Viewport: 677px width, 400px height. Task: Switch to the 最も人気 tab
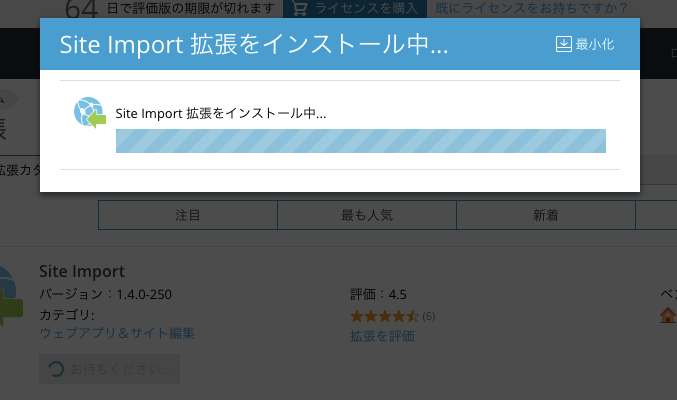coord(367,215)
